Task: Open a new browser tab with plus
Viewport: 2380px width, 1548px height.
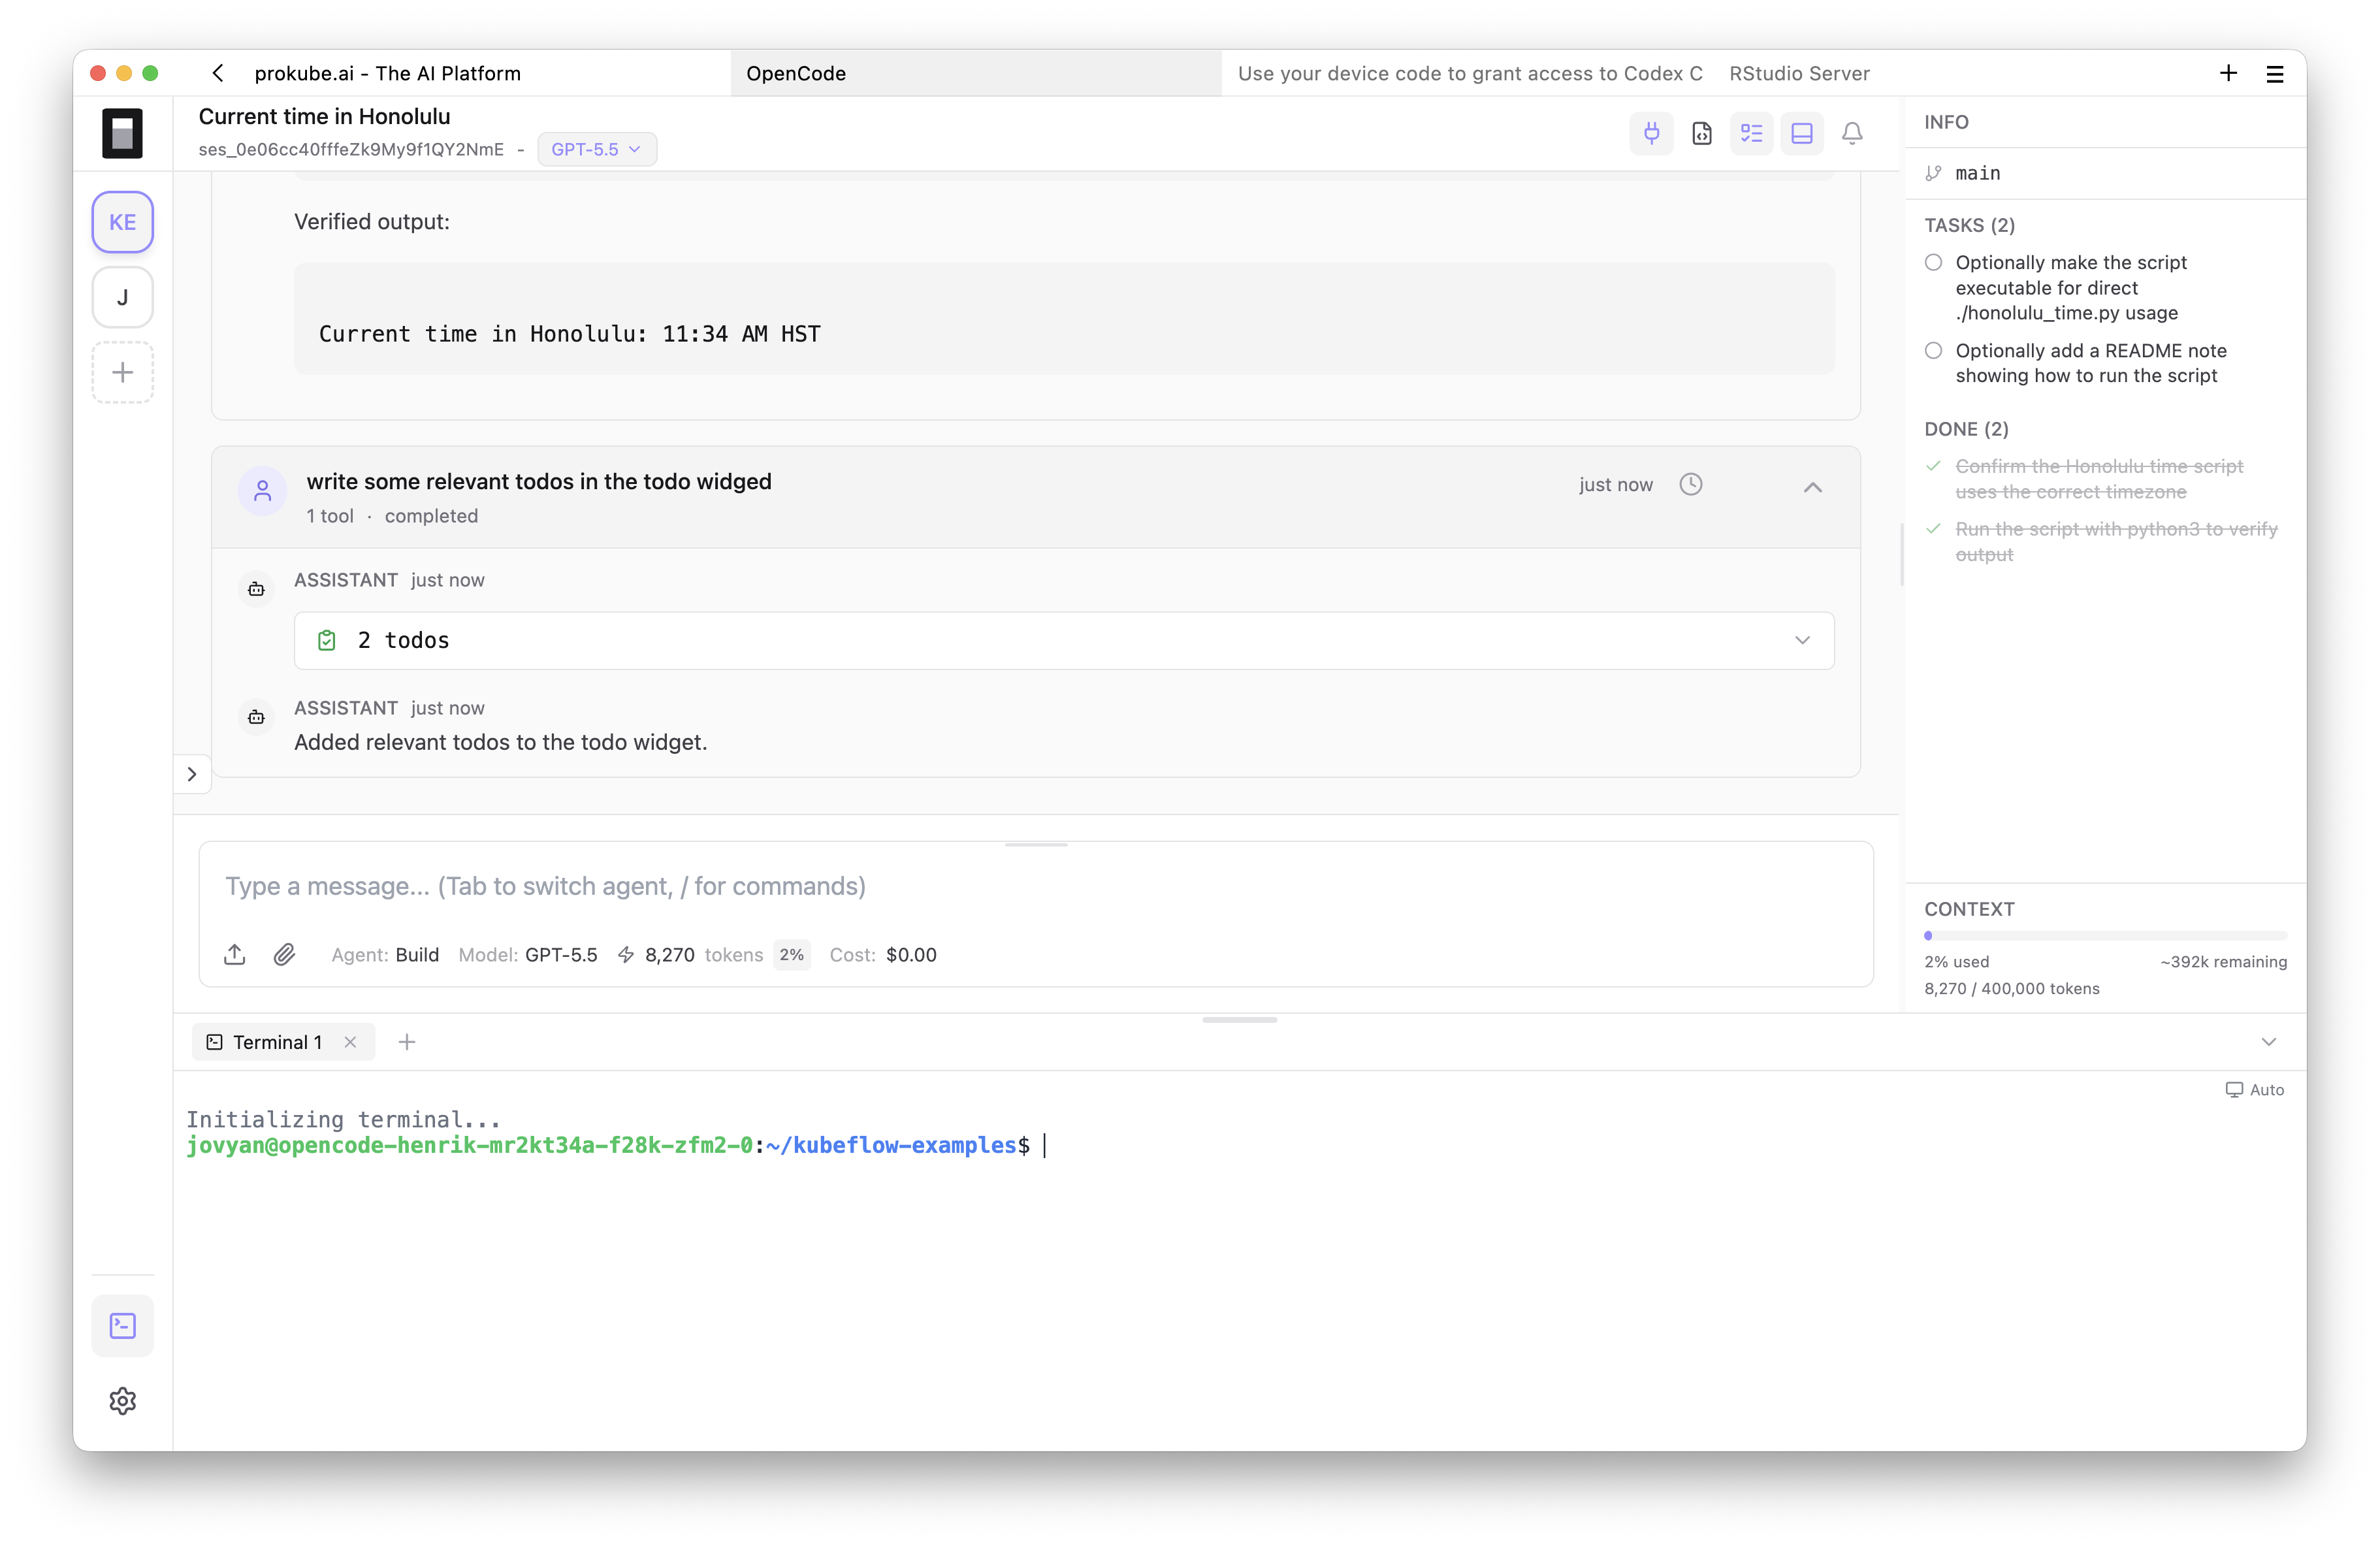Action: 2228,73
